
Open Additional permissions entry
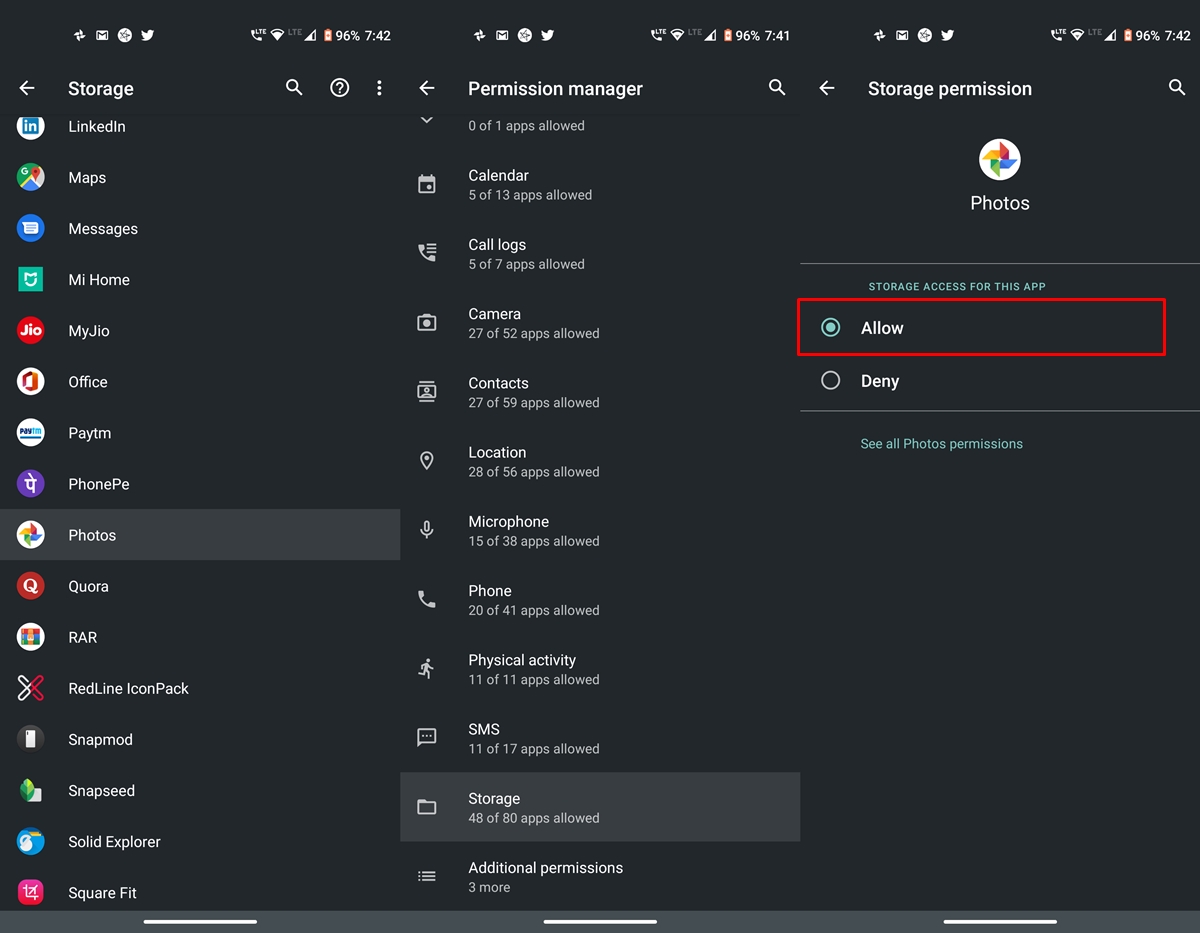(600, 876)
